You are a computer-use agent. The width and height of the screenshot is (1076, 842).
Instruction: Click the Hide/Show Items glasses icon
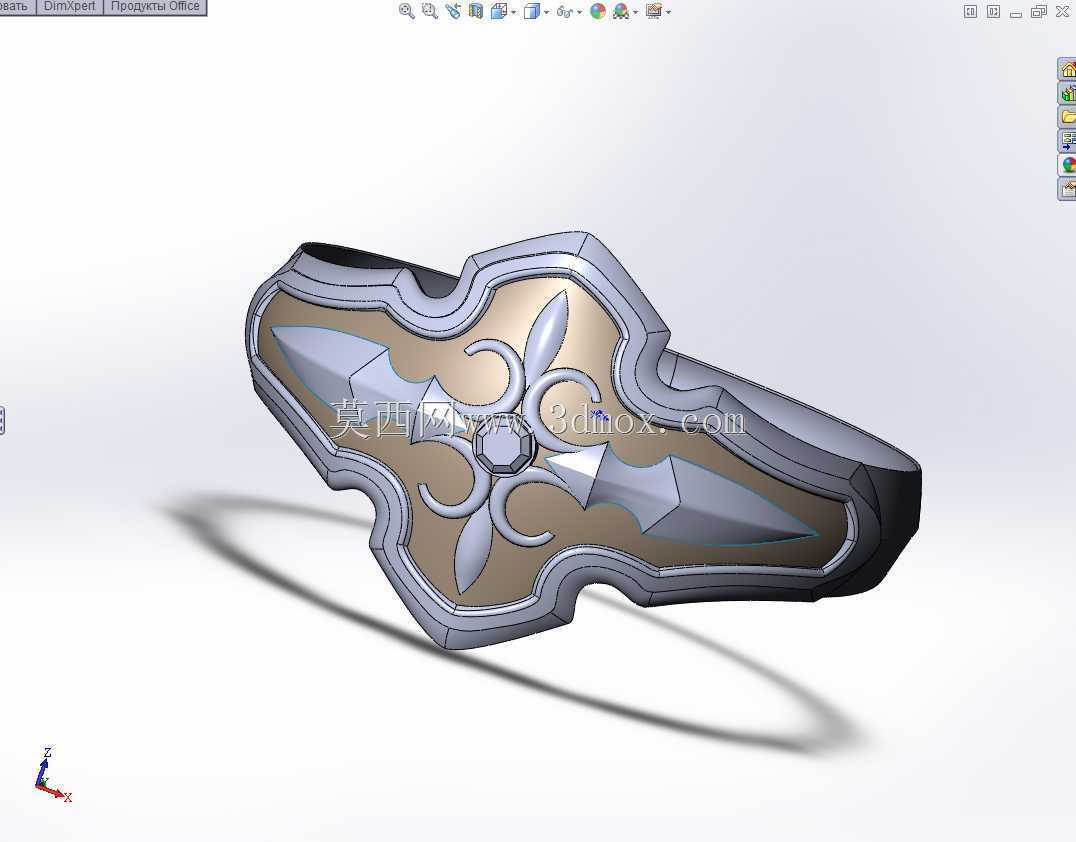coord(564,11)
